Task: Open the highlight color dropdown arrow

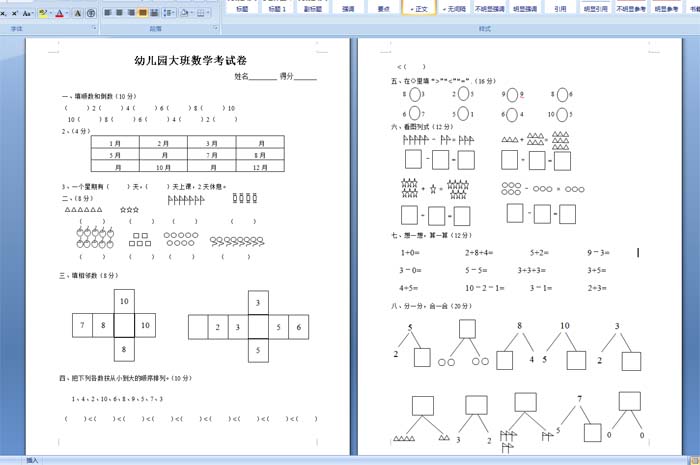Action: point(50,13)
